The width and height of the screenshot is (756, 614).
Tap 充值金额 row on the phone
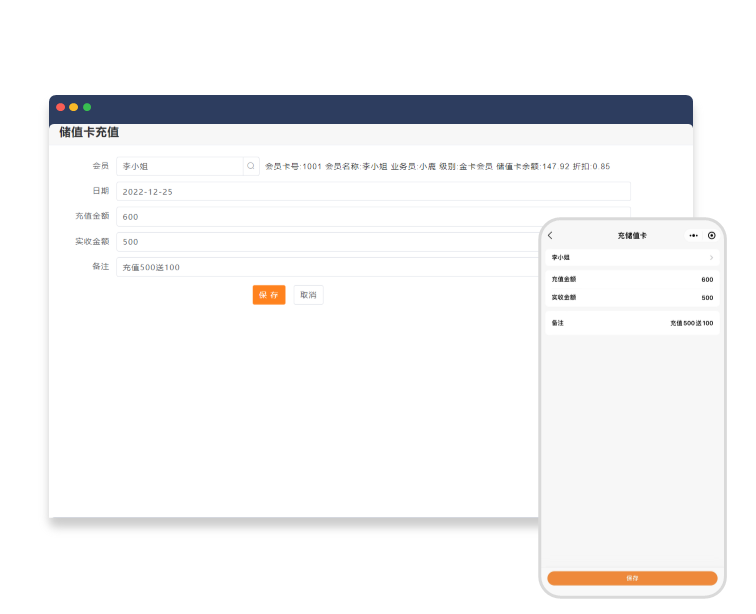(x=632, y=280)
